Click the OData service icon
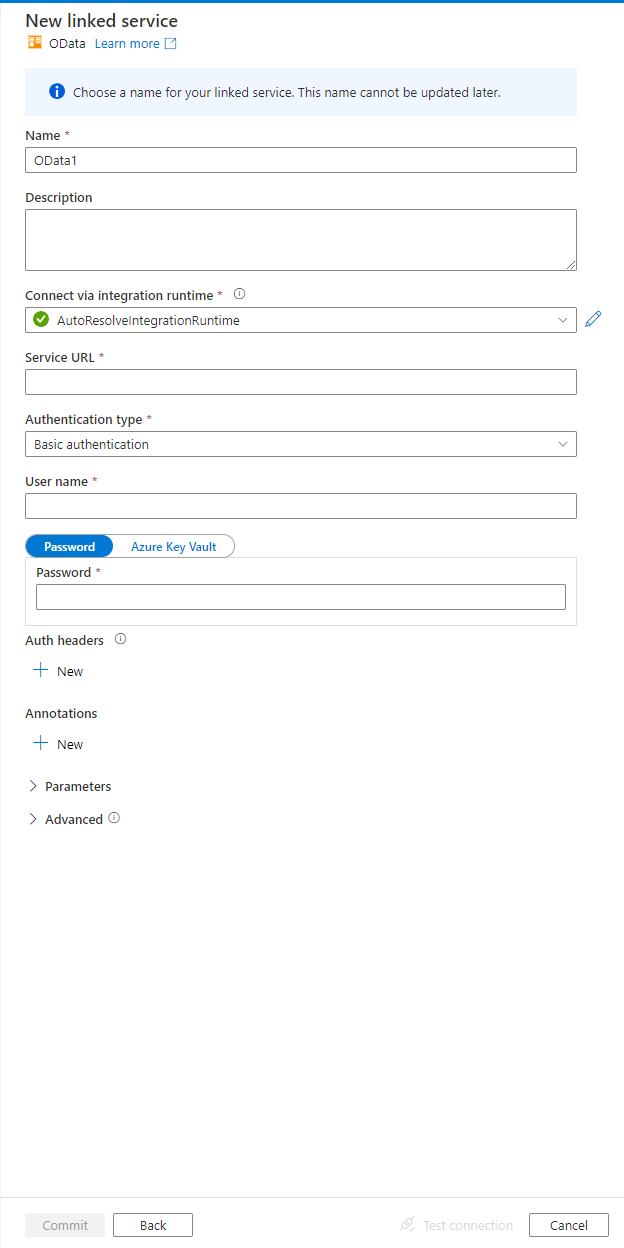The width and height of the screenshot is (624, 1248). click(33, 43)
